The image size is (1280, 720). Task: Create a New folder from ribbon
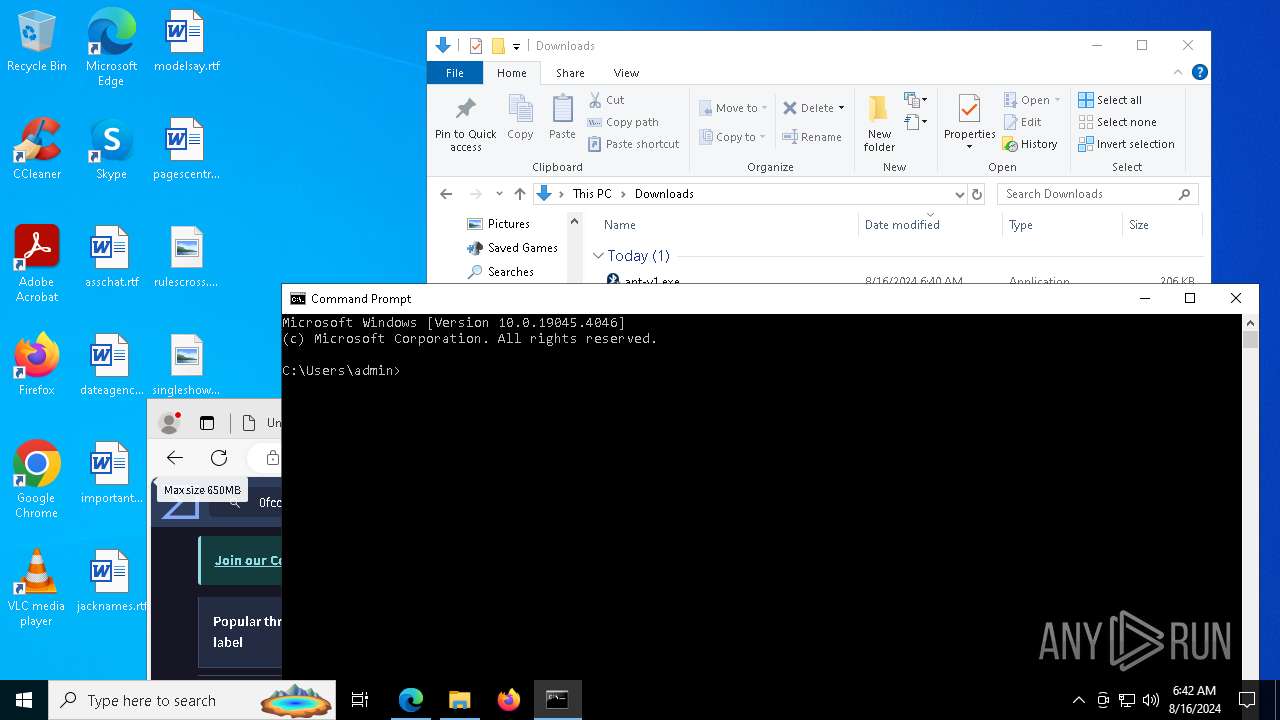(879, 124)
